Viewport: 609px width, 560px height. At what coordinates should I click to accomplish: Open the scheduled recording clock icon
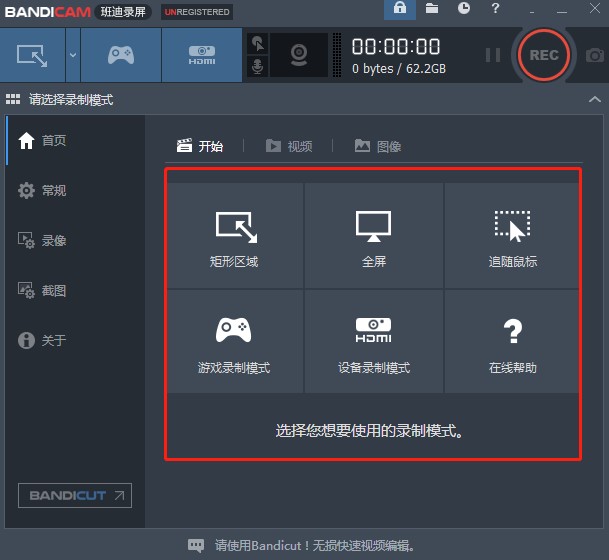pos(463,8)
